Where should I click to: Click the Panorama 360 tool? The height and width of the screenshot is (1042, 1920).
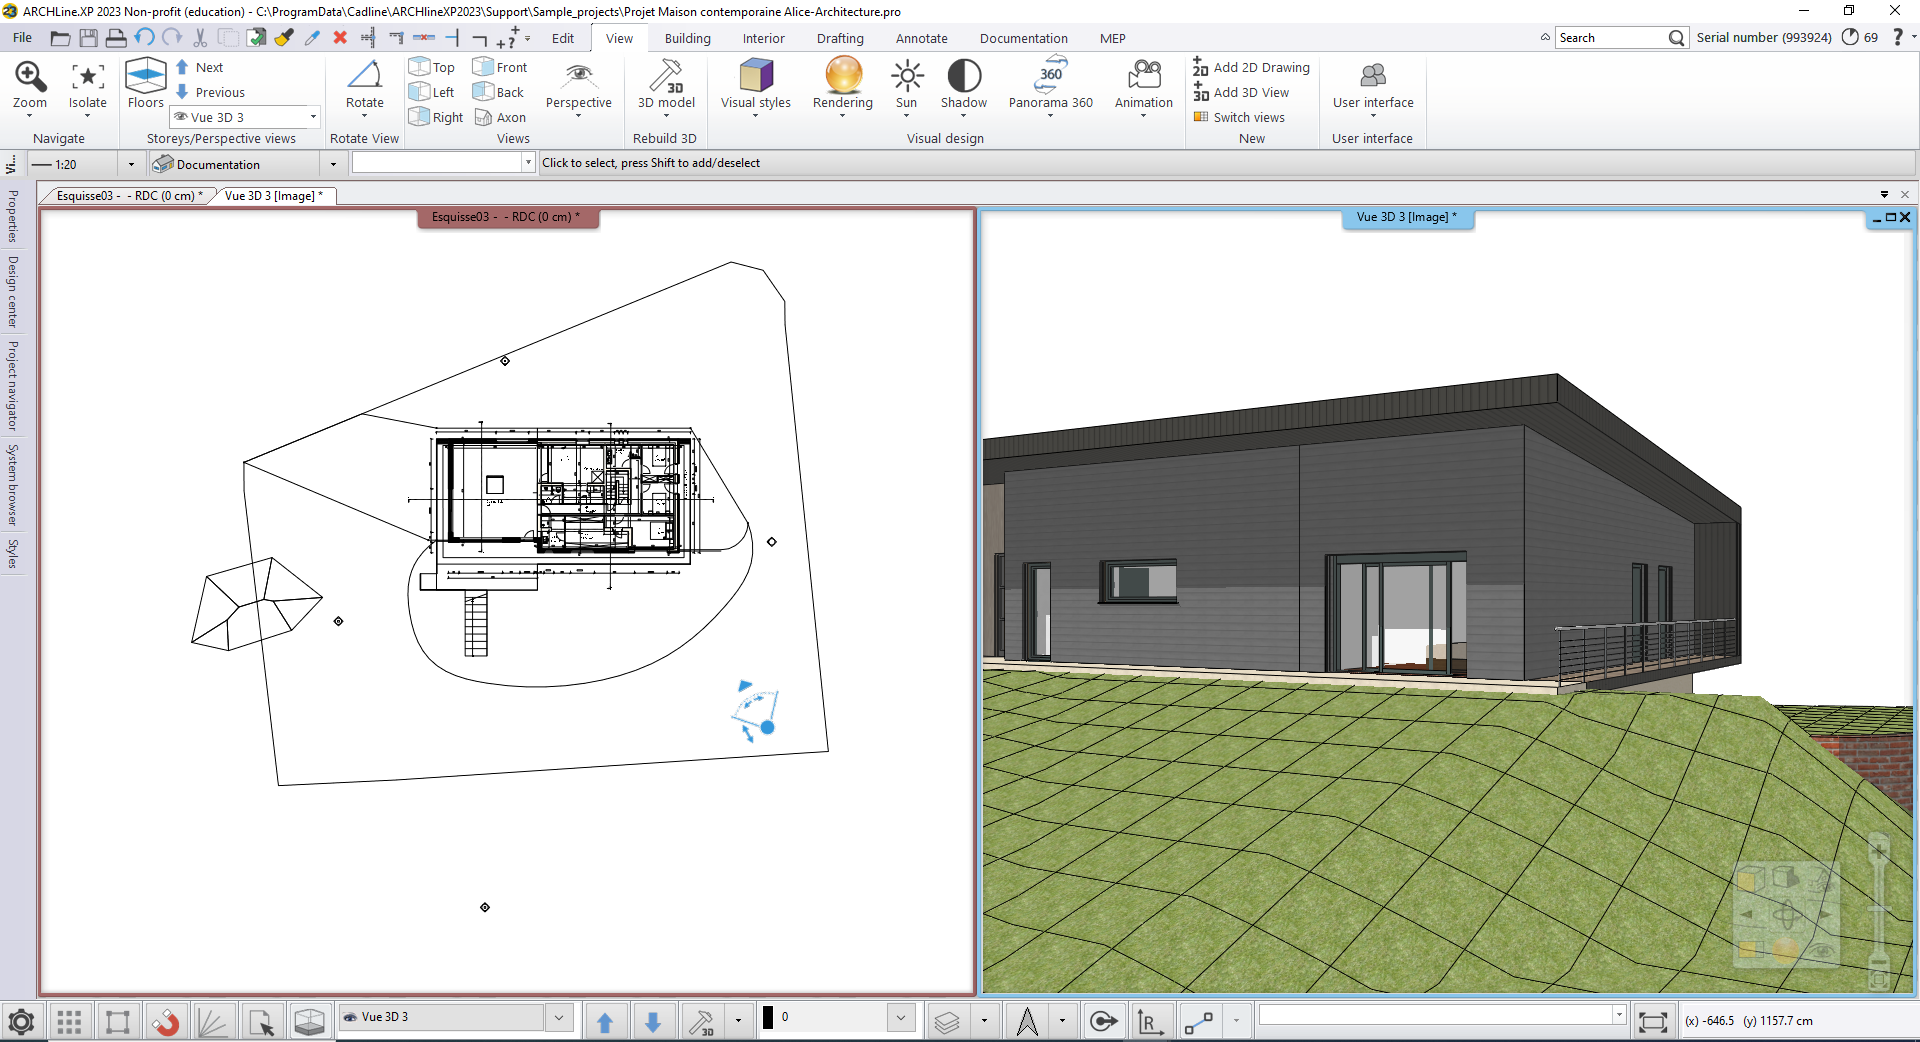click(x=1050, y=76)
